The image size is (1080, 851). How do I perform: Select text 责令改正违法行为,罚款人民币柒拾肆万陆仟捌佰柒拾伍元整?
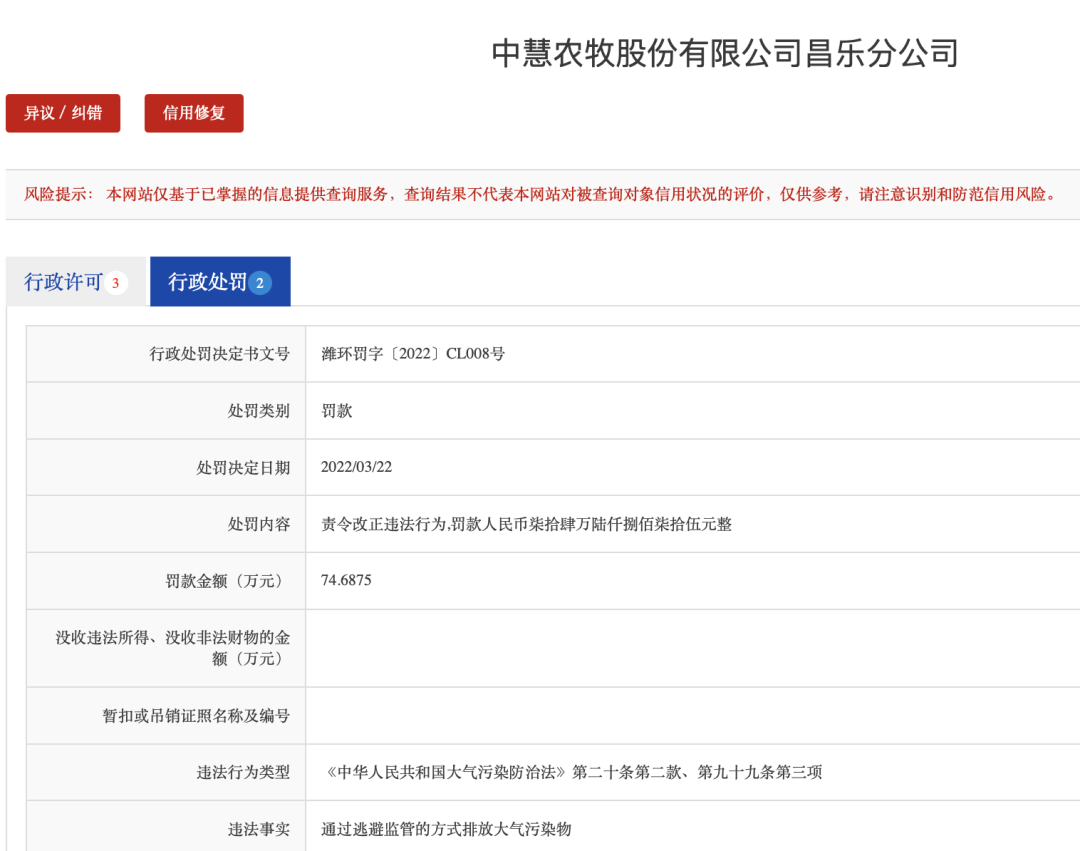(526, 525)
